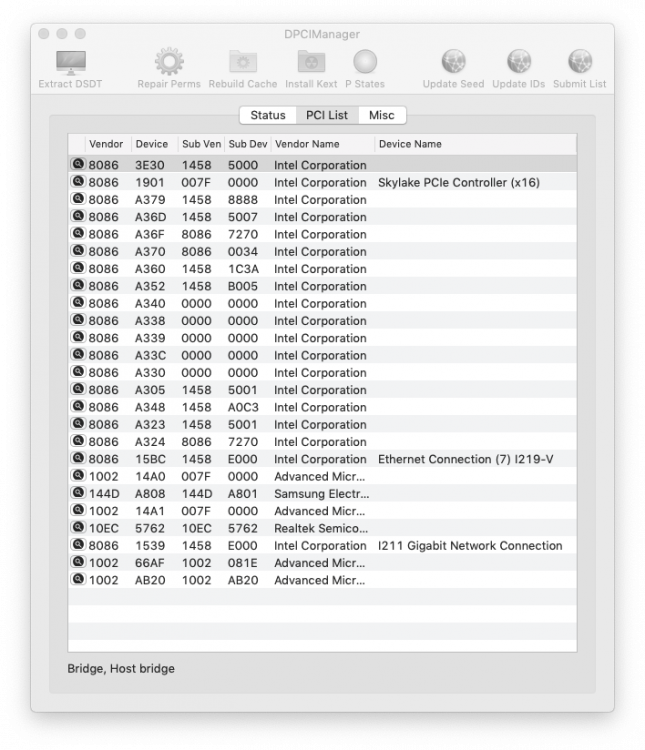Viewport: 645px width, 750px height.
Task: Click device ID cell '14A1'
Action: [x=150, y=511]
